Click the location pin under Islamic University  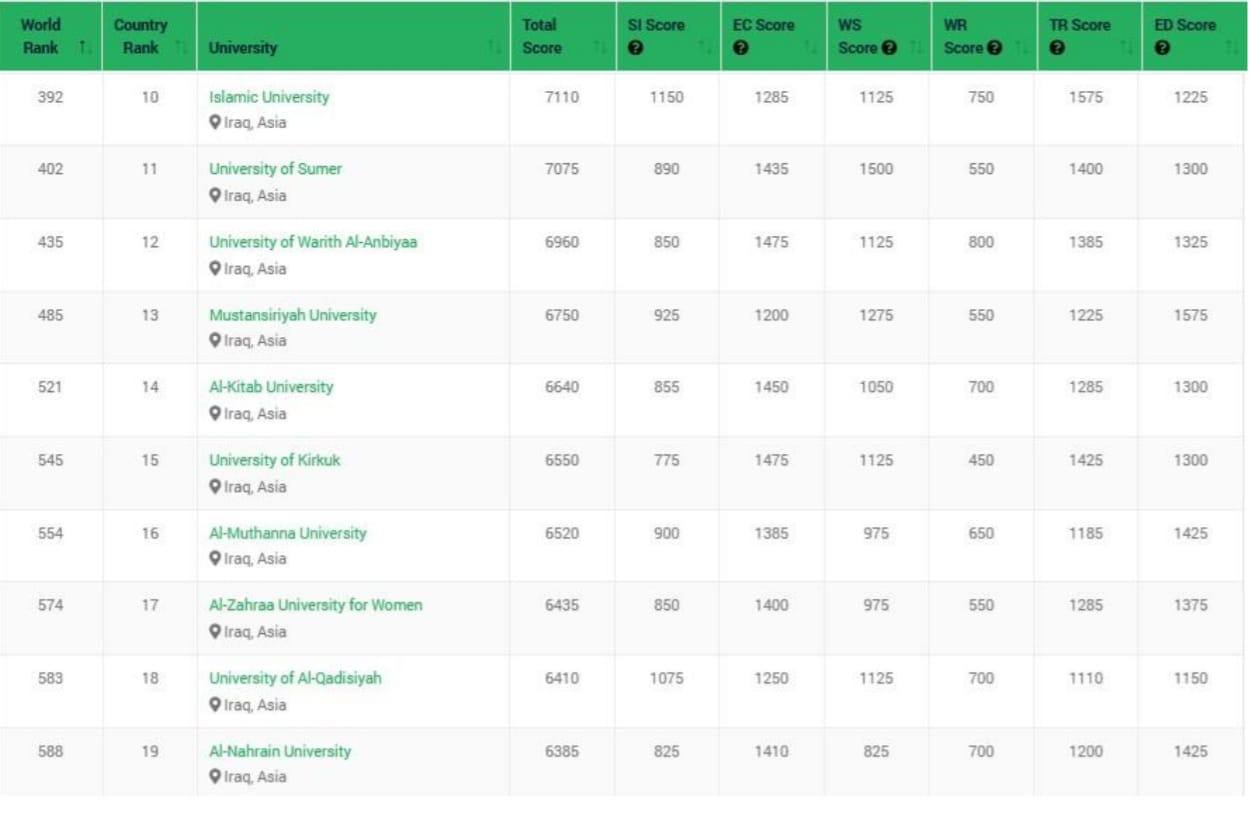[214, 123]
